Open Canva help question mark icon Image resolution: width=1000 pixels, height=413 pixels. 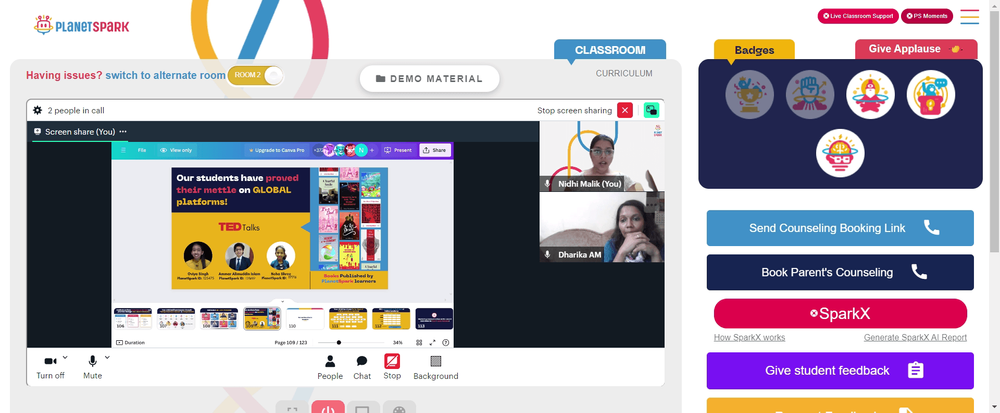(x=446, y=342)
